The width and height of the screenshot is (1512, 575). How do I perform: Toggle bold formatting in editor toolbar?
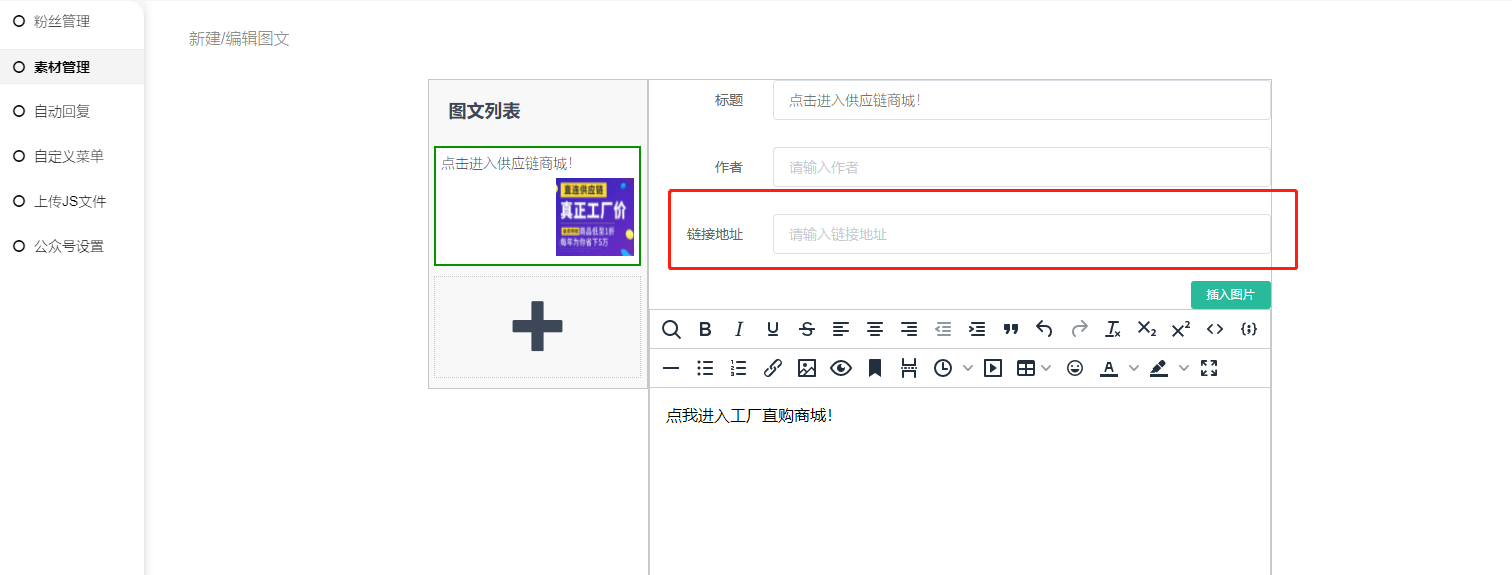pos(705,329)
